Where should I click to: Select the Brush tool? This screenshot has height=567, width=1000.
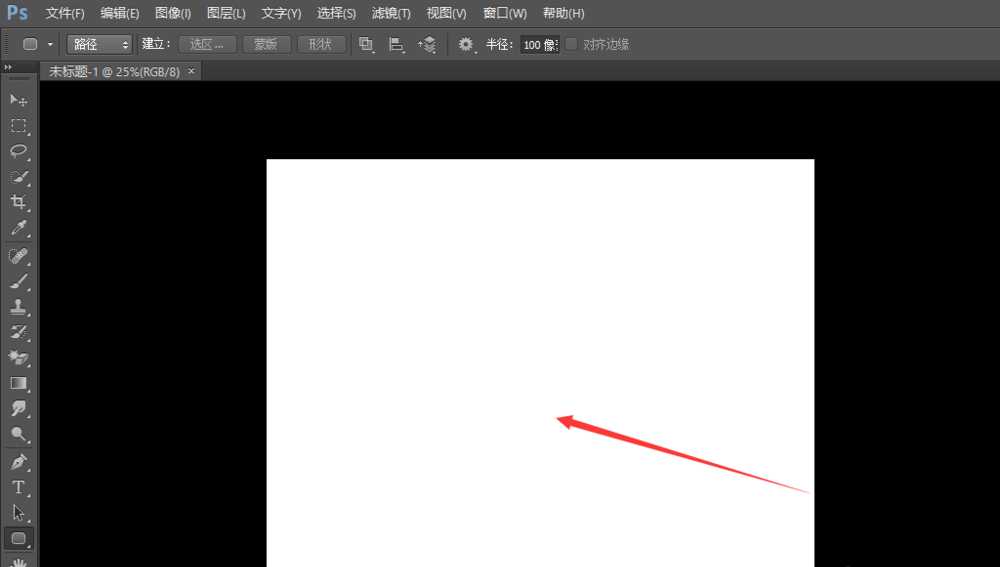click(18, 281)
